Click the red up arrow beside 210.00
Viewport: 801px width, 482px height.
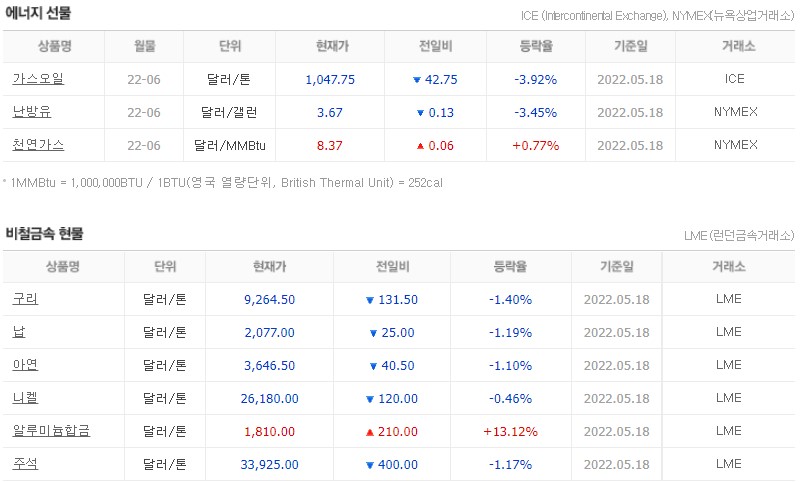pyautogui.click(x=370, y=432)
